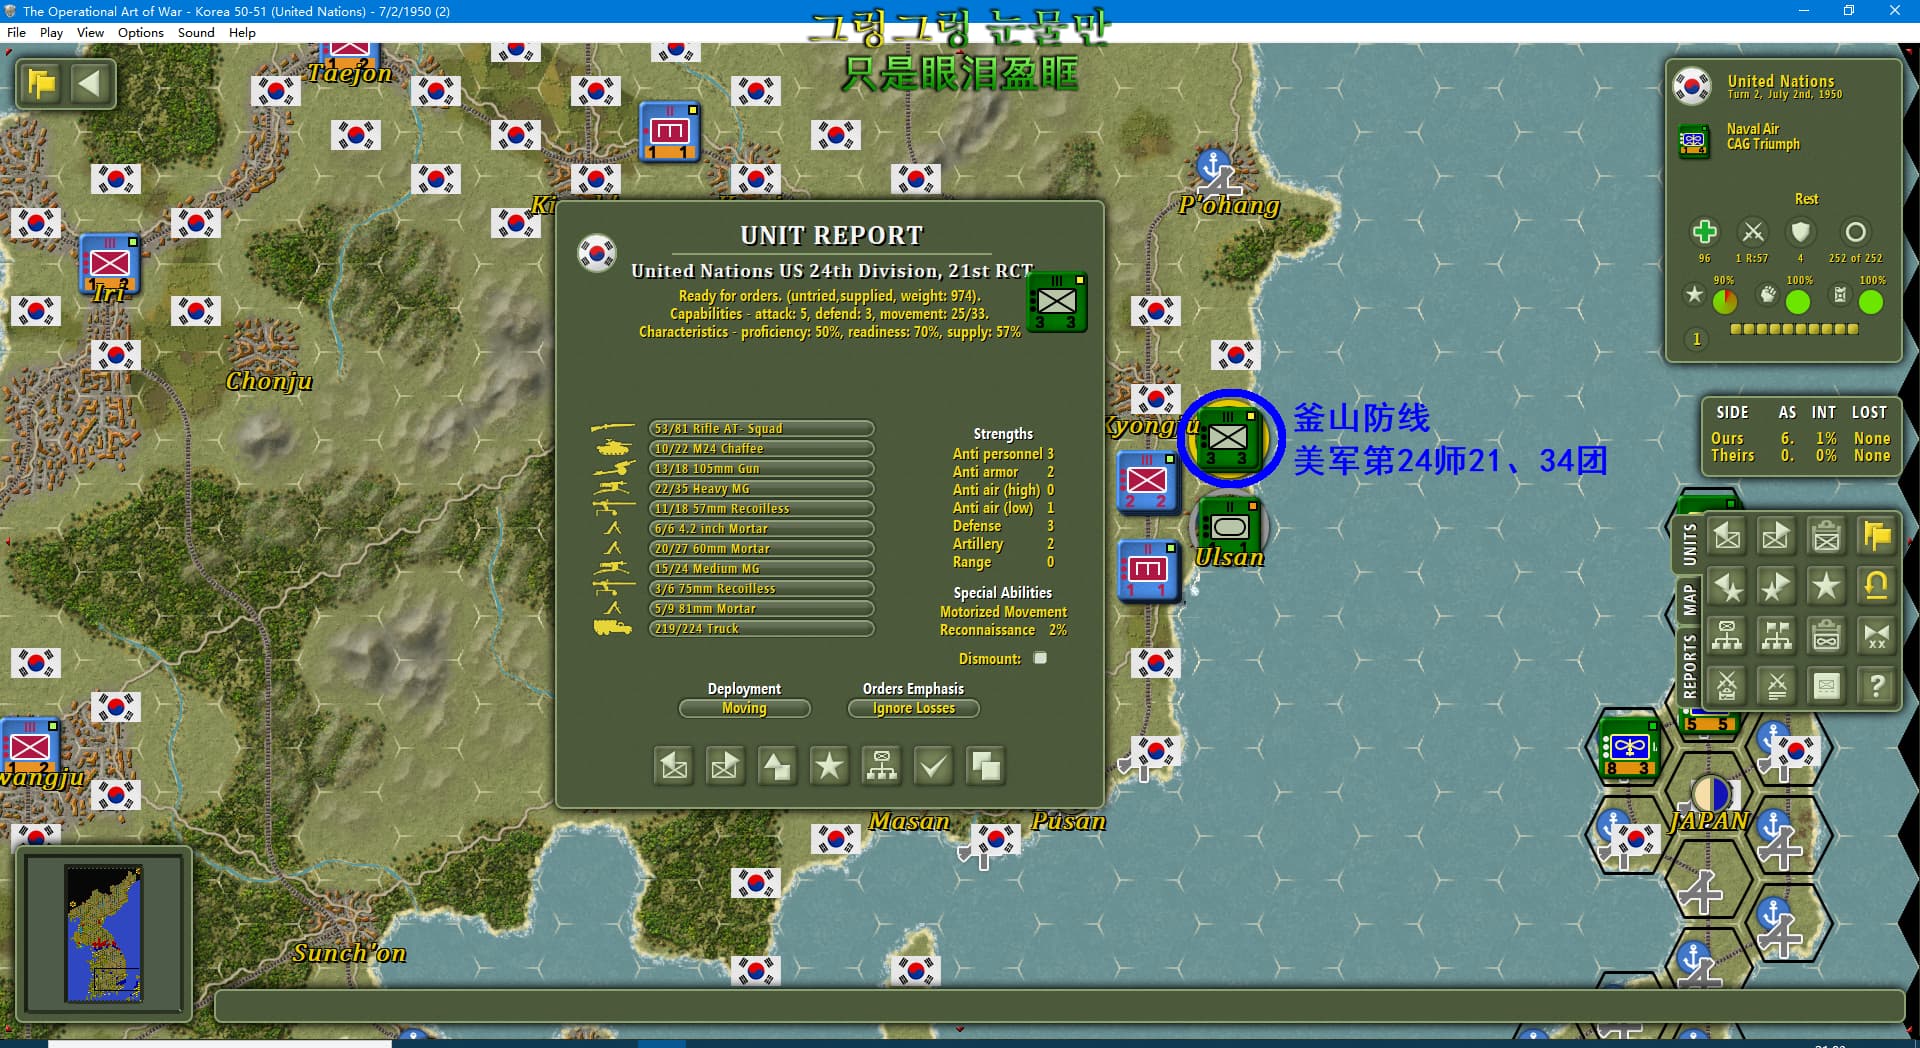Click the 10/22 M24 Chaffee equipment bar
Viewport: 1920px width, 1048px height.
pos(761,448)
